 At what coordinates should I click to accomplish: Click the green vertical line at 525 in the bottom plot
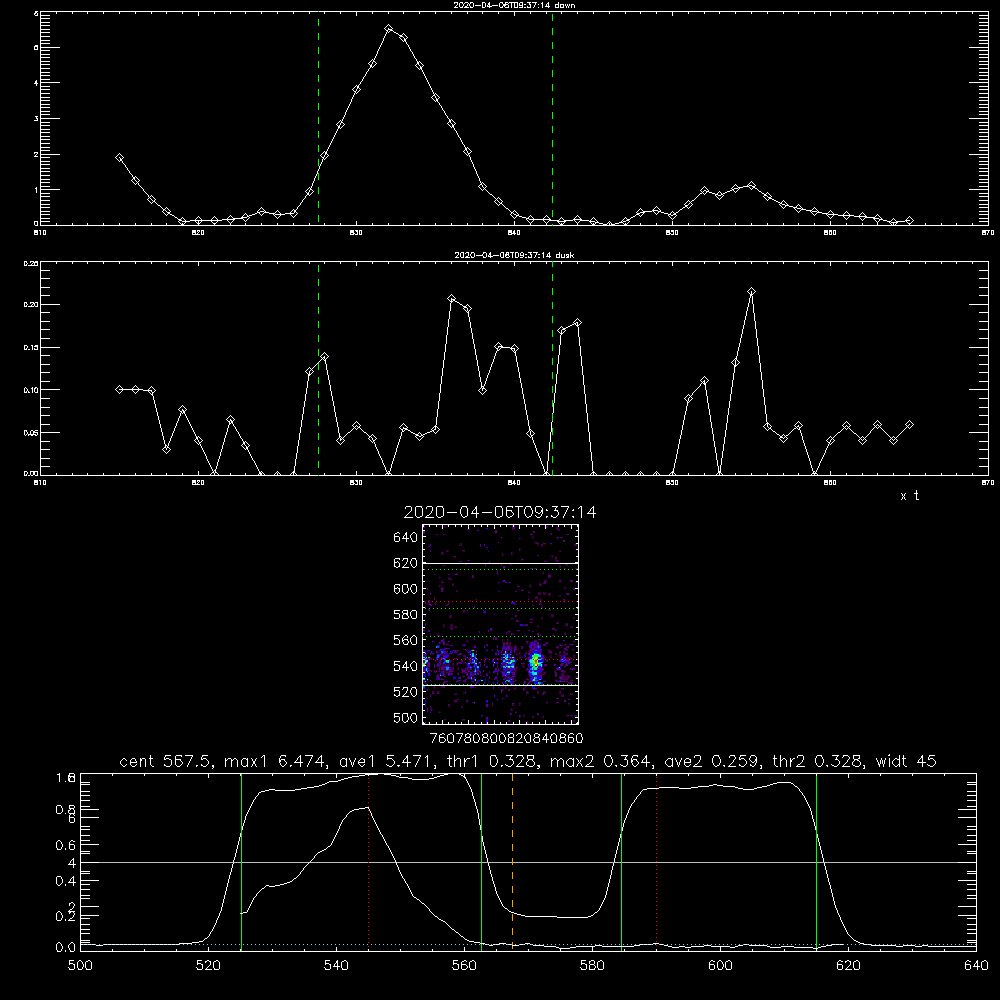coord(241,862)
